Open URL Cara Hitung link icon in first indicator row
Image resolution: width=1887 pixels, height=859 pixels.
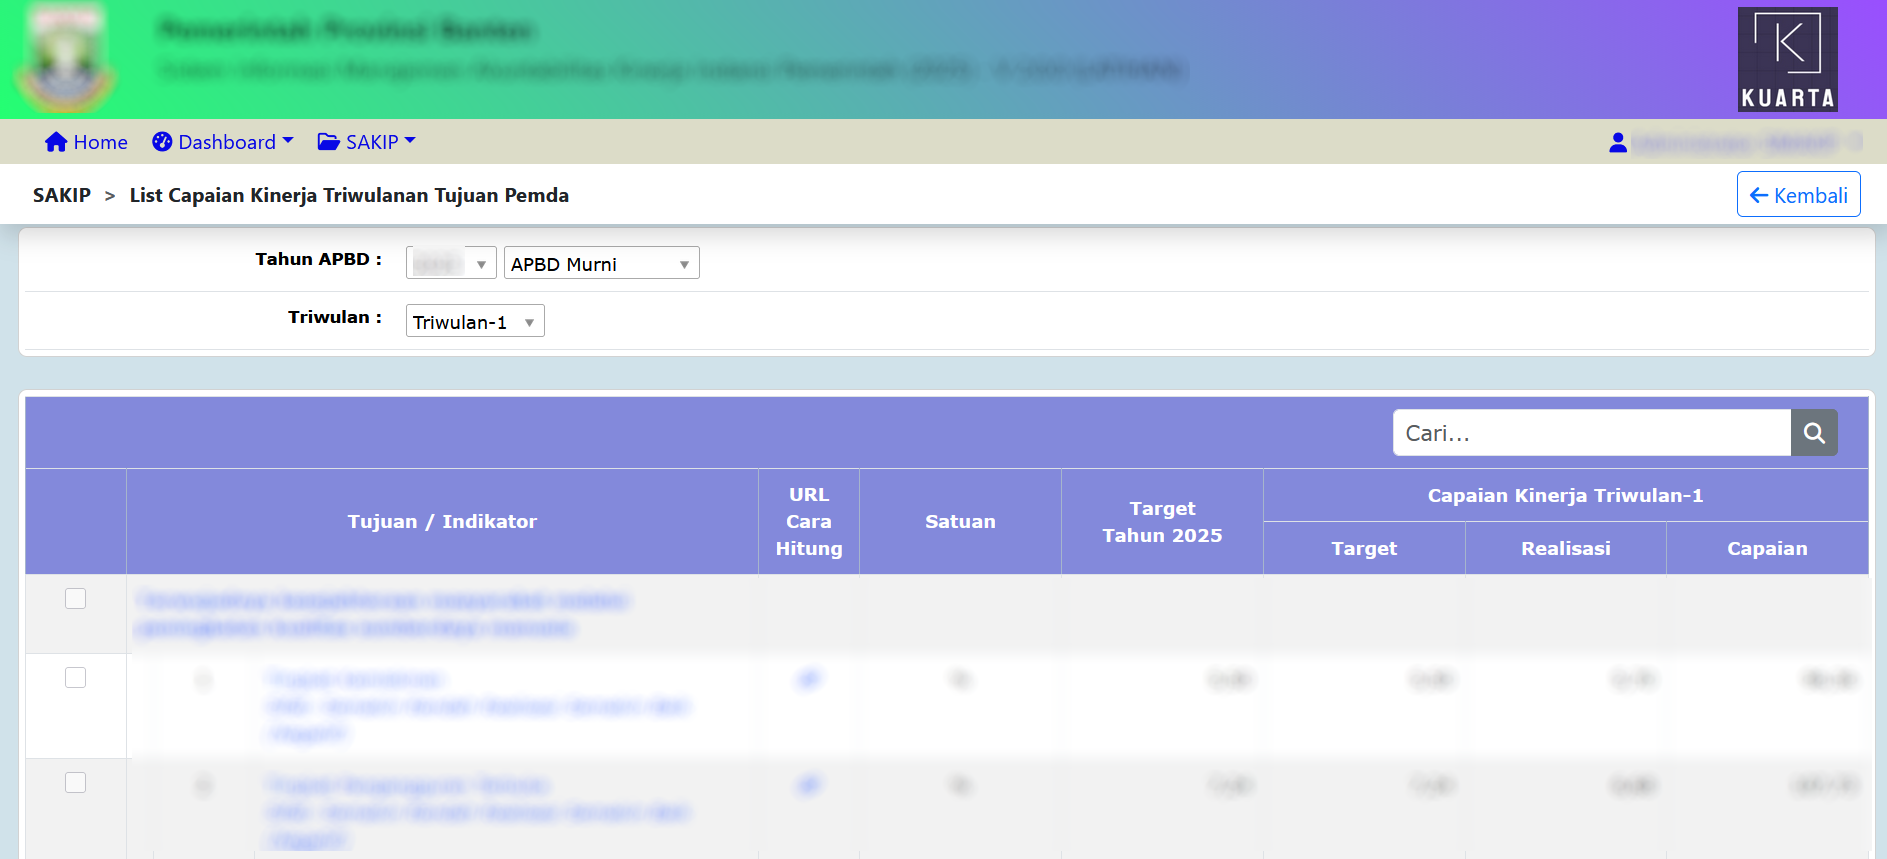point(808,680)
